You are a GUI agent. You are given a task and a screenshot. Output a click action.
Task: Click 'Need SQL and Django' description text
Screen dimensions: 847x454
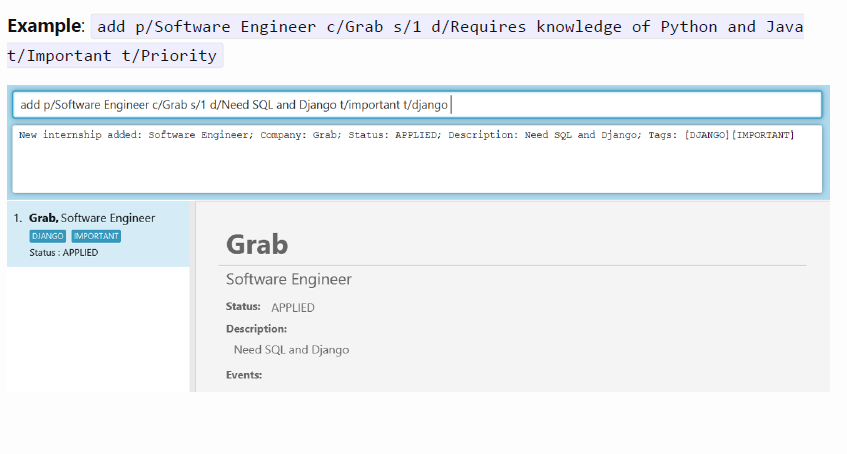coord(291,350)
